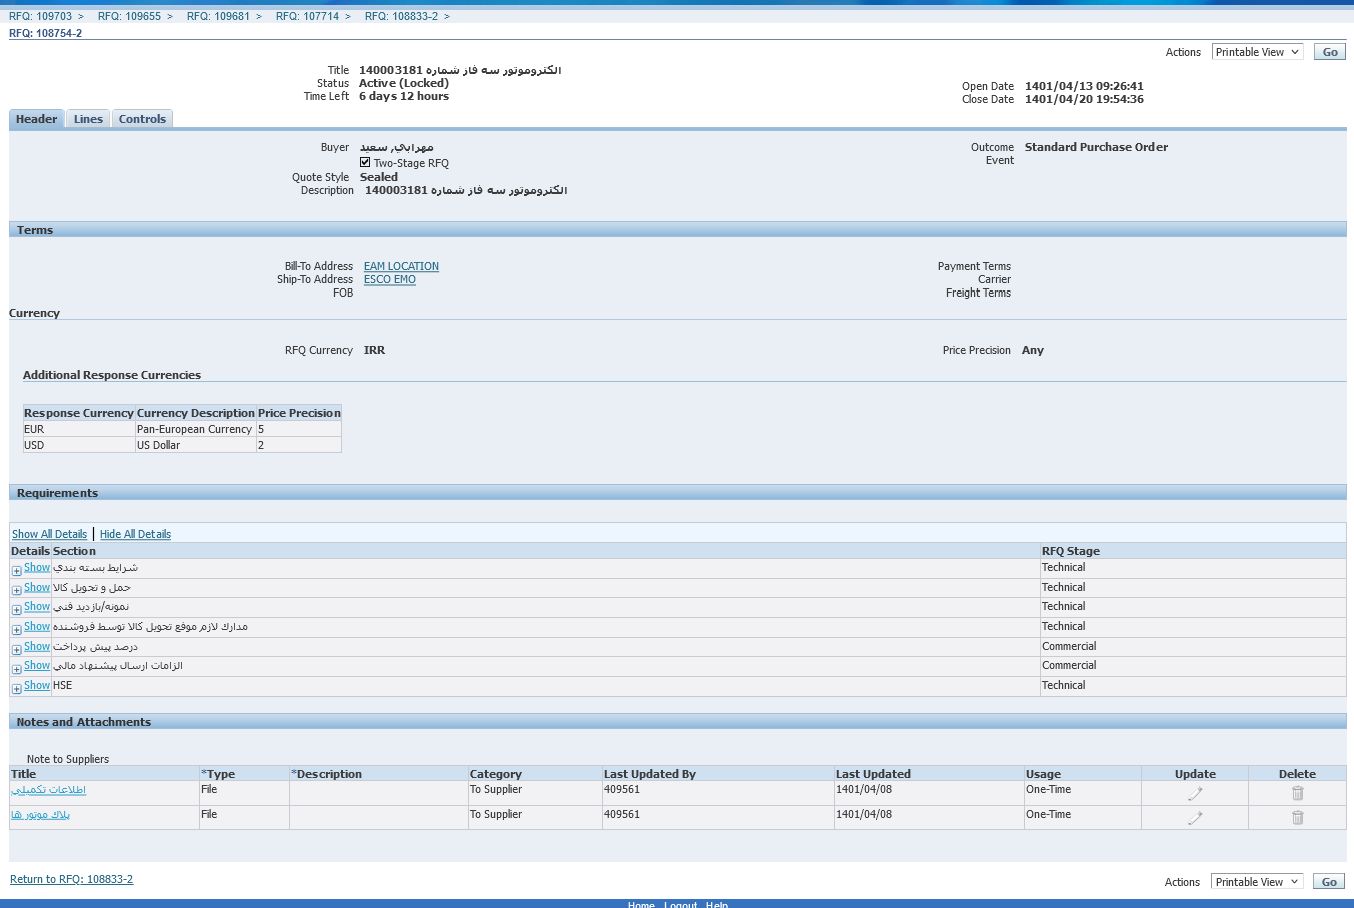Go to breadcrumb RFQ: 108833-2
Screen dimensions: 1354x908
click(x=401, y=16)
